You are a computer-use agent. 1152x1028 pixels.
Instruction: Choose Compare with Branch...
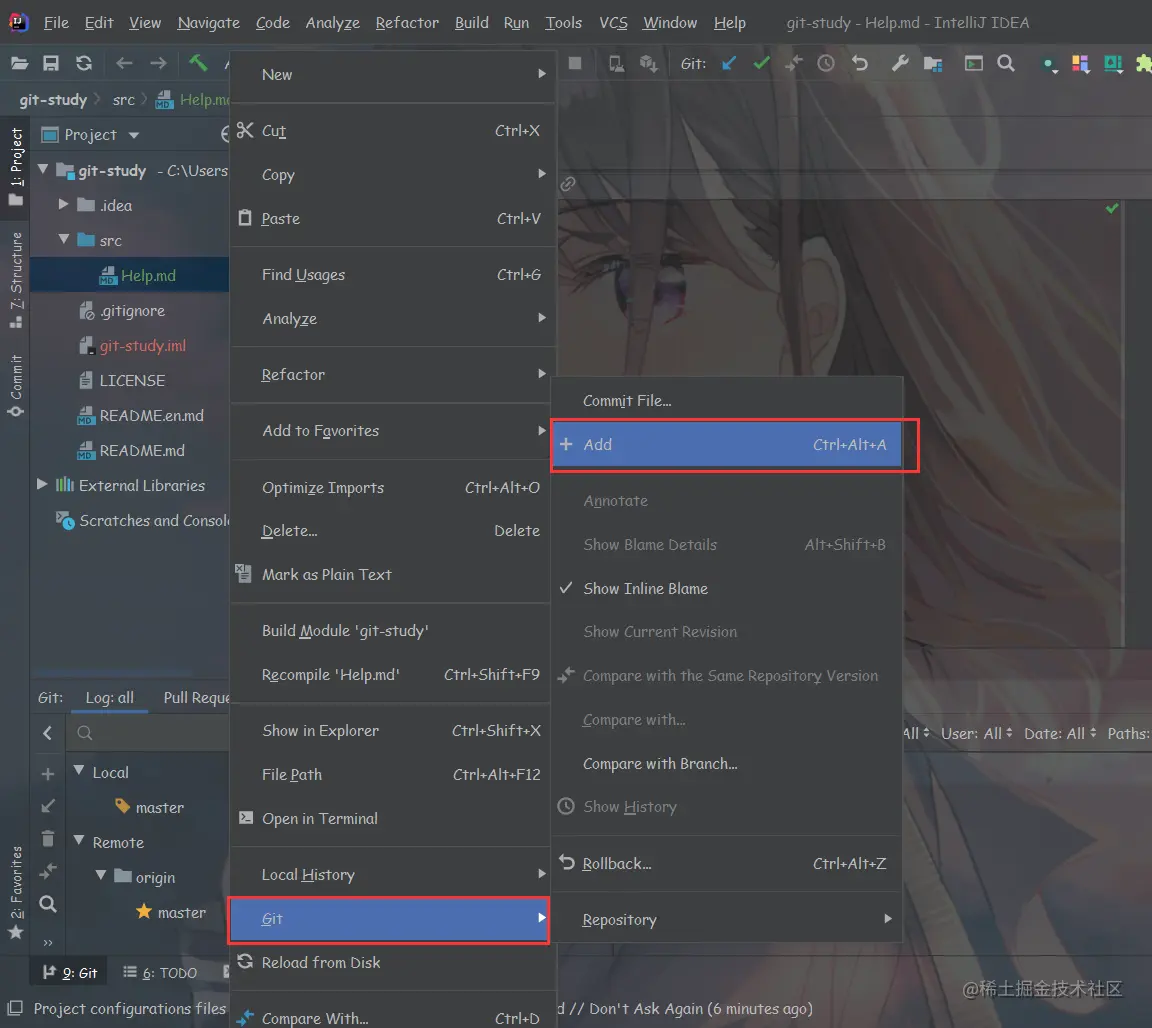[726, 763]
